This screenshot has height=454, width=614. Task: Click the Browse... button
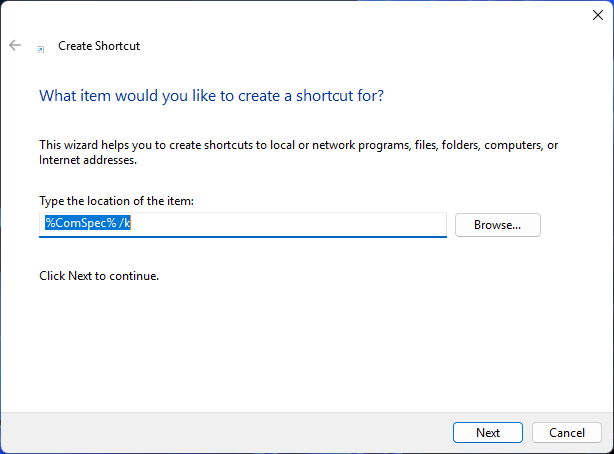point(497,225)
